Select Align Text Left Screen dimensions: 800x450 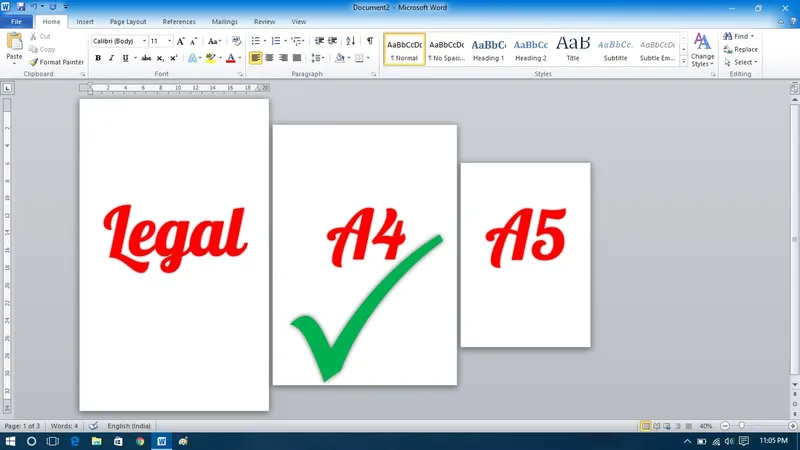click(255, 58)
